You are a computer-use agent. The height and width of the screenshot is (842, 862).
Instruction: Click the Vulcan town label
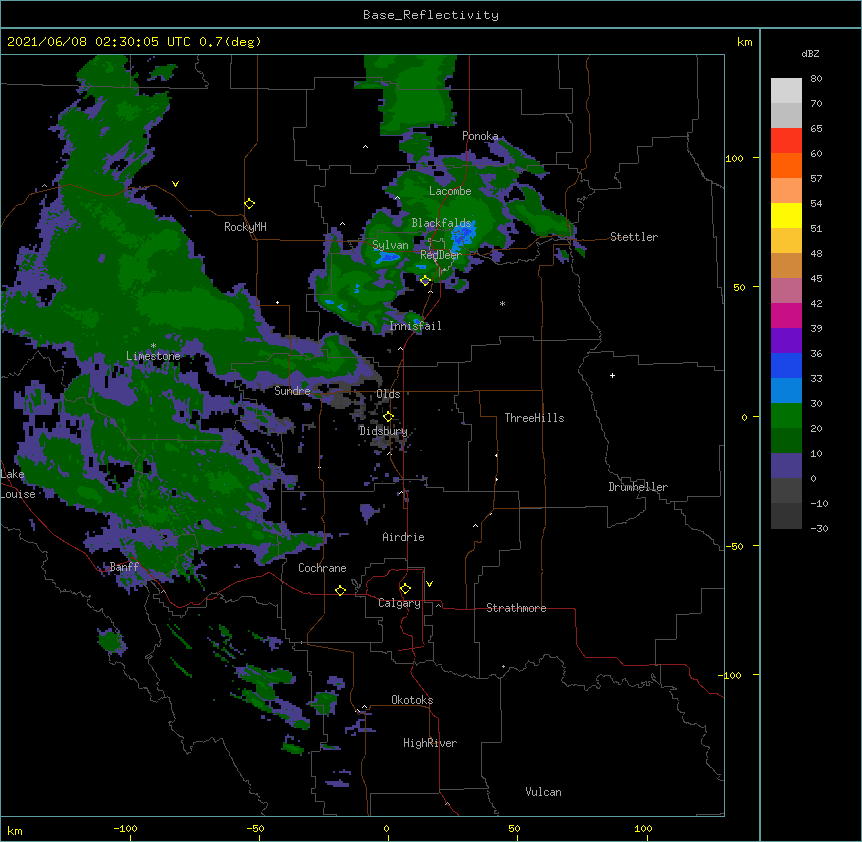click(x=543, y=792)
